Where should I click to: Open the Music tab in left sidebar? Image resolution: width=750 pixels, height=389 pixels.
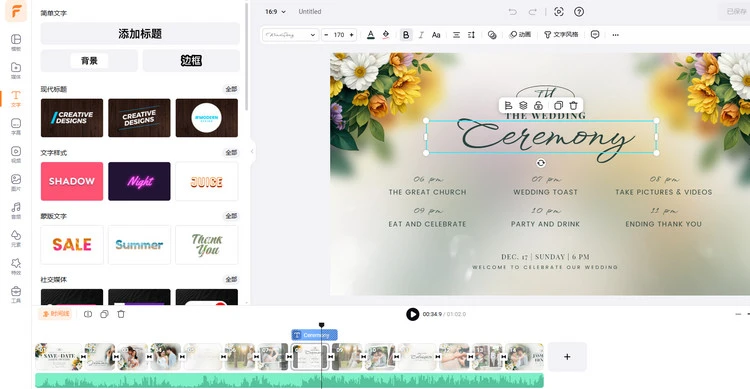click(16, 211)
